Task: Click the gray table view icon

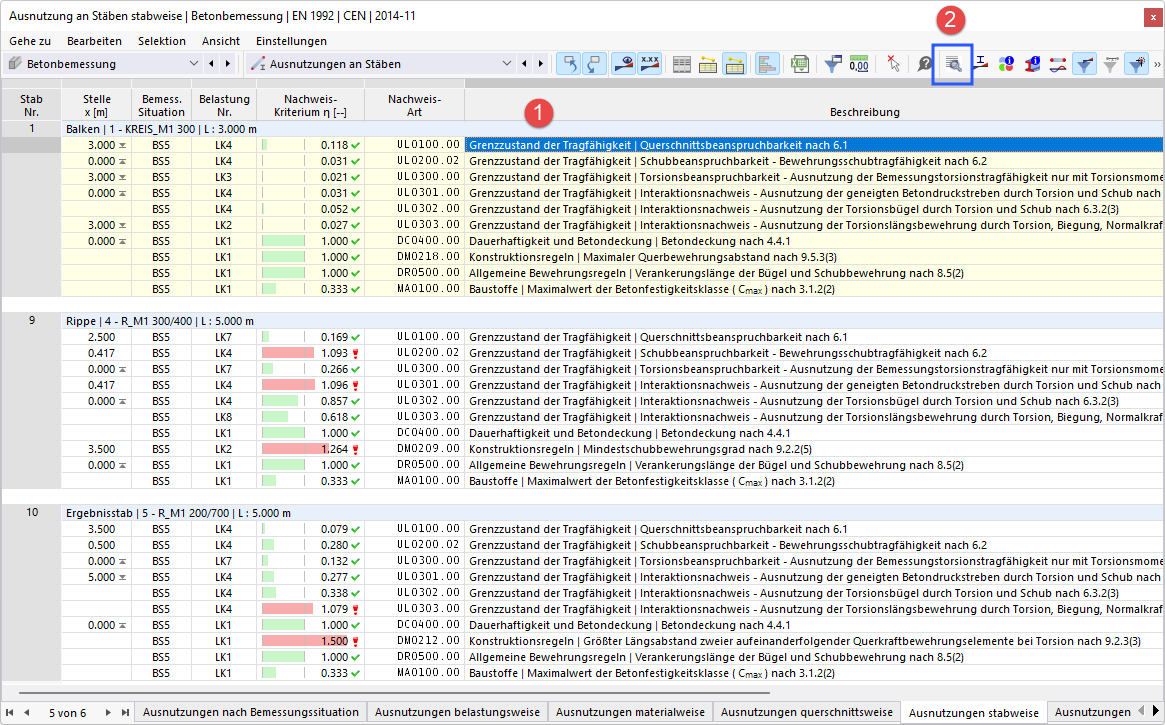Action: pyautogui.click(x=681, y=65)
